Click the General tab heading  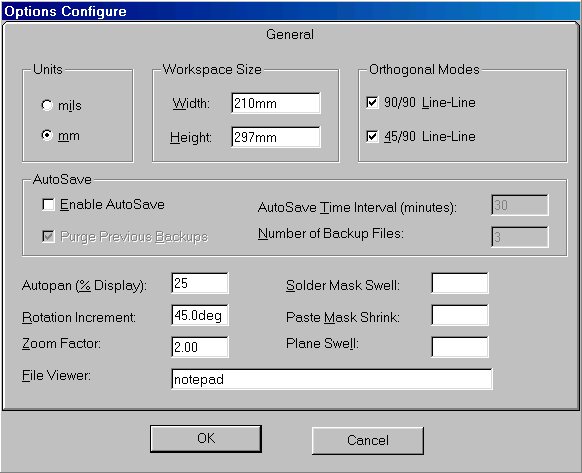click(x=290, y=35)
